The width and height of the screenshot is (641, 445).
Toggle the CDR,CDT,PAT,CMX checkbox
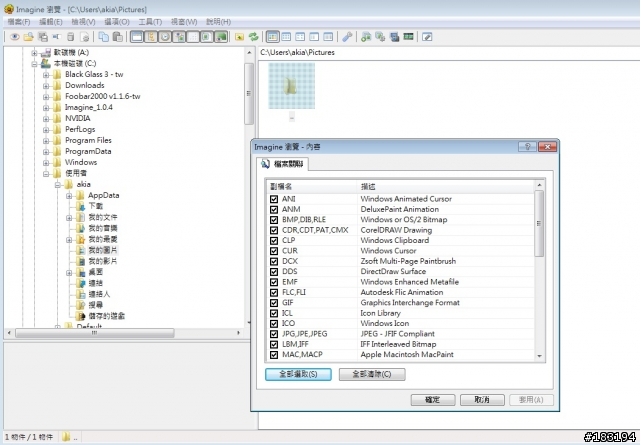pos(274,230)
